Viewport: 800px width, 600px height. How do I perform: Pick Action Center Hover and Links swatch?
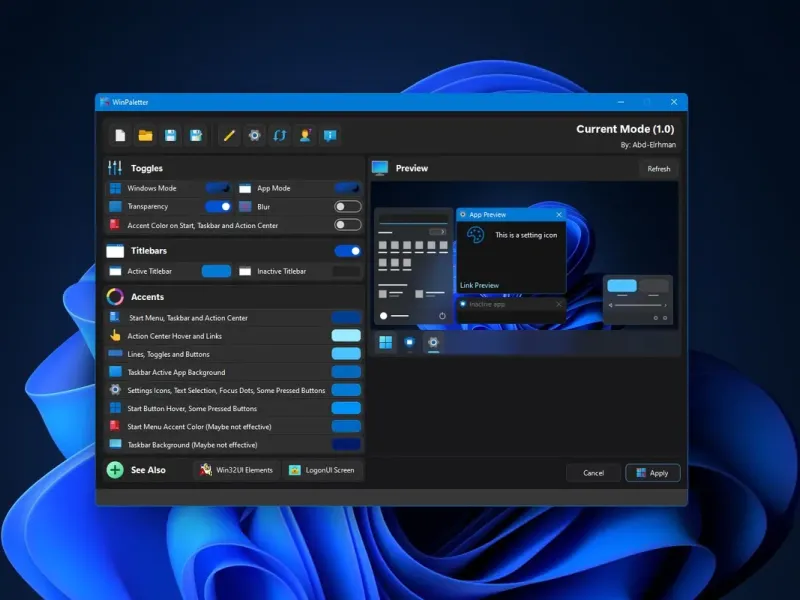point(346,336)
